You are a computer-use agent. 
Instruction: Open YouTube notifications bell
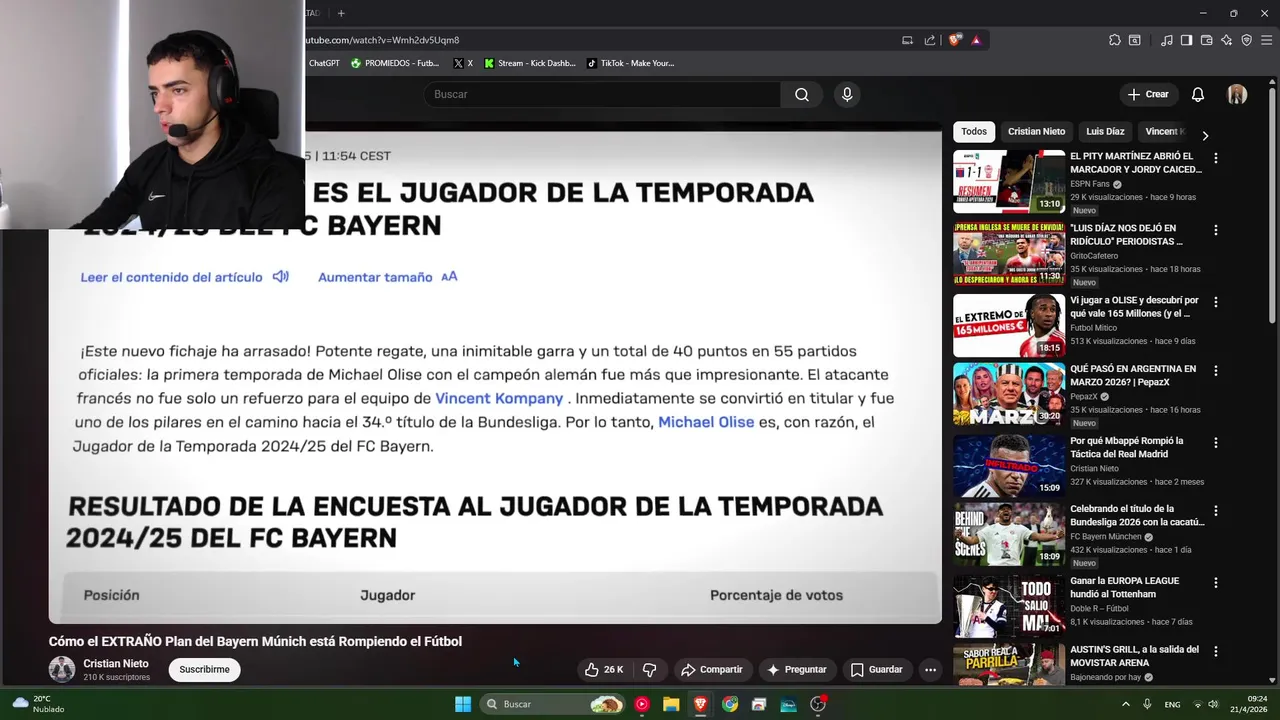1198,94
